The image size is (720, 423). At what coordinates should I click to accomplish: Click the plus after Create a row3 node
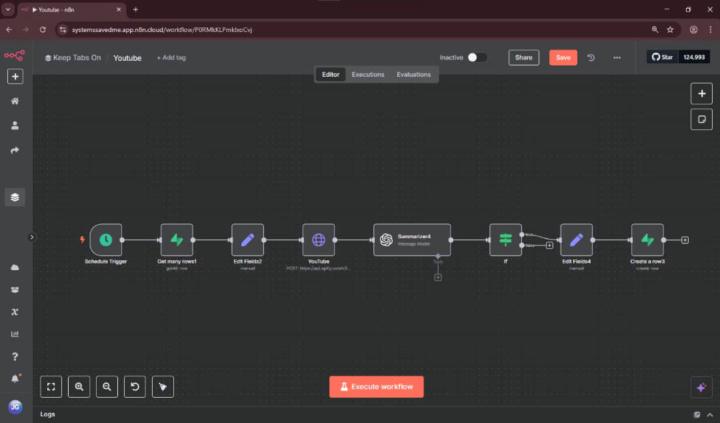pos(685,240)
